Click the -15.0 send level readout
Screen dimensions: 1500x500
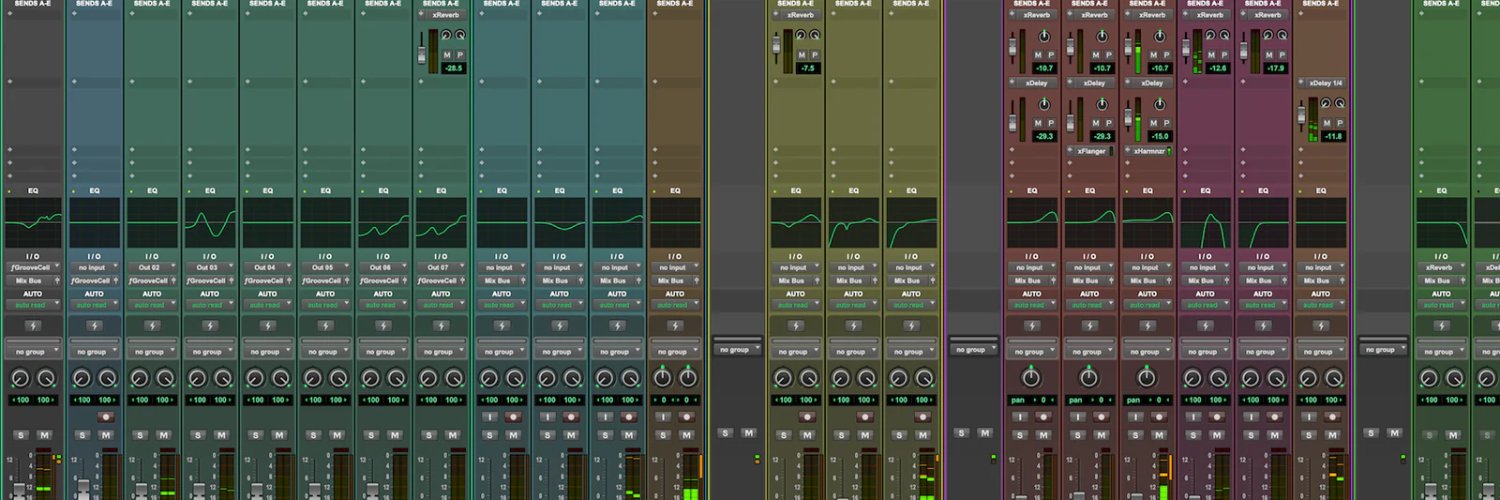pos(1160,135)
